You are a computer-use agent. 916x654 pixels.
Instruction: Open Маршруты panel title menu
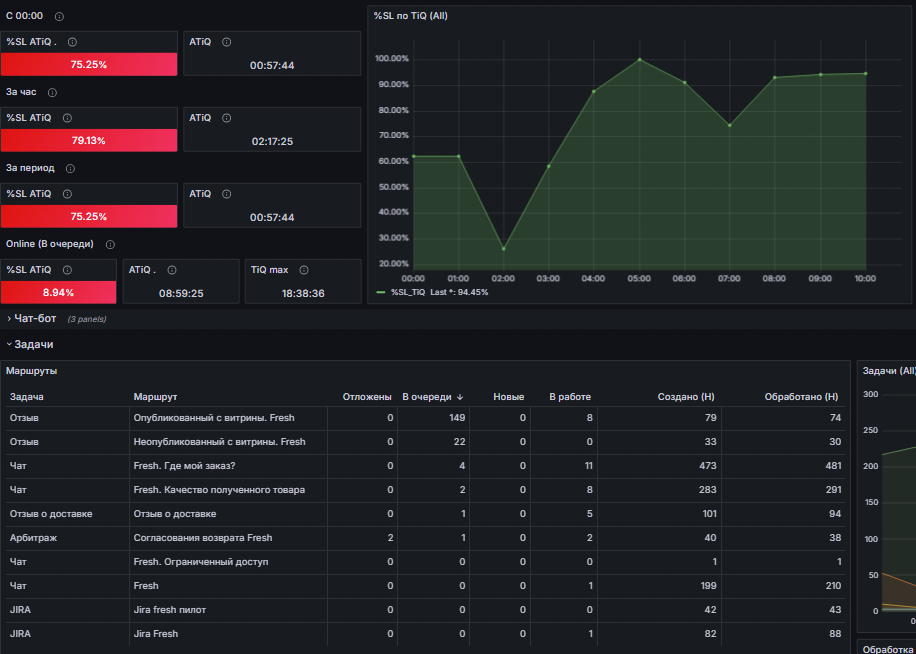32,371
